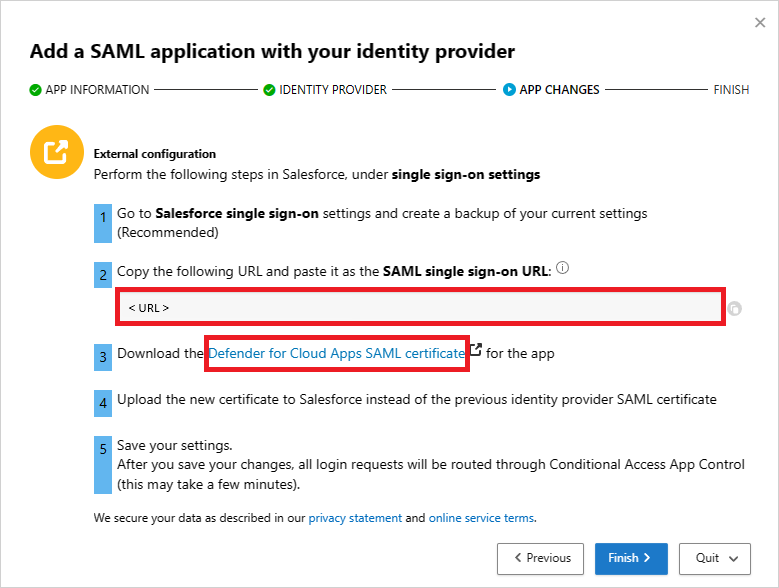Click the info icon beside SAML single sign-on URL
779x588 pixels.
click(562, 269)
